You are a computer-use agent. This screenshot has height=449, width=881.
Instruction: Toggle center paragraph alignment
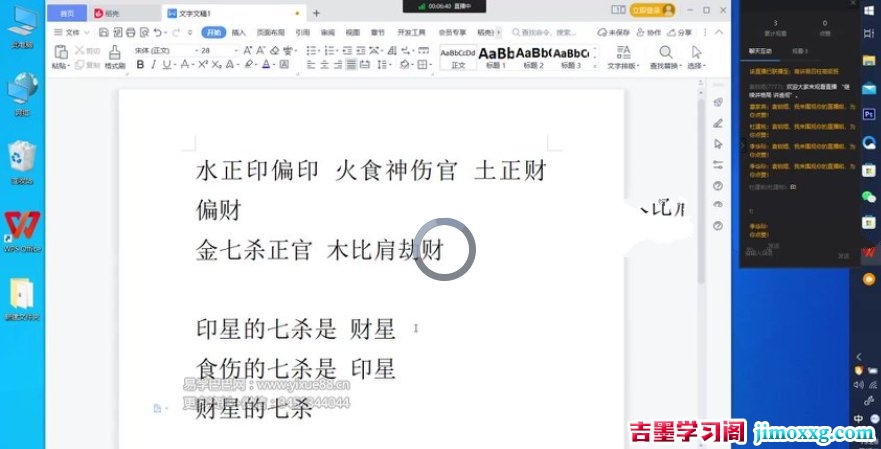tap(324, 65)
